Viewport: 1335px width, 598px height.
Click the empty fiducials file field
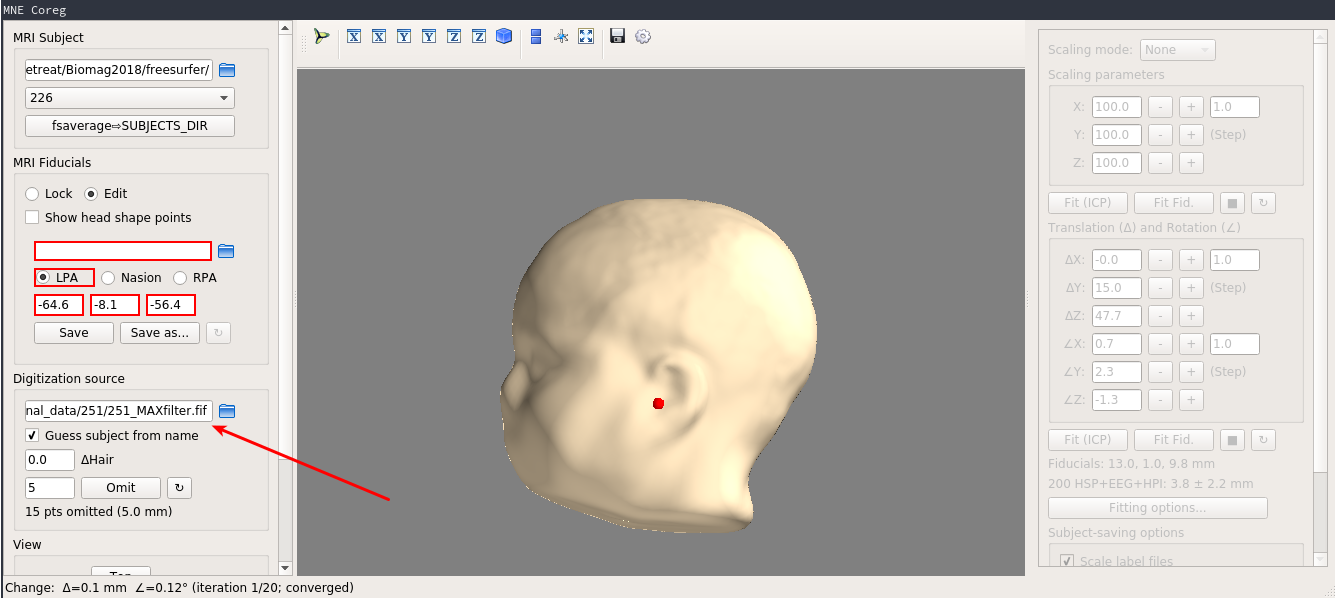(123, 251)
